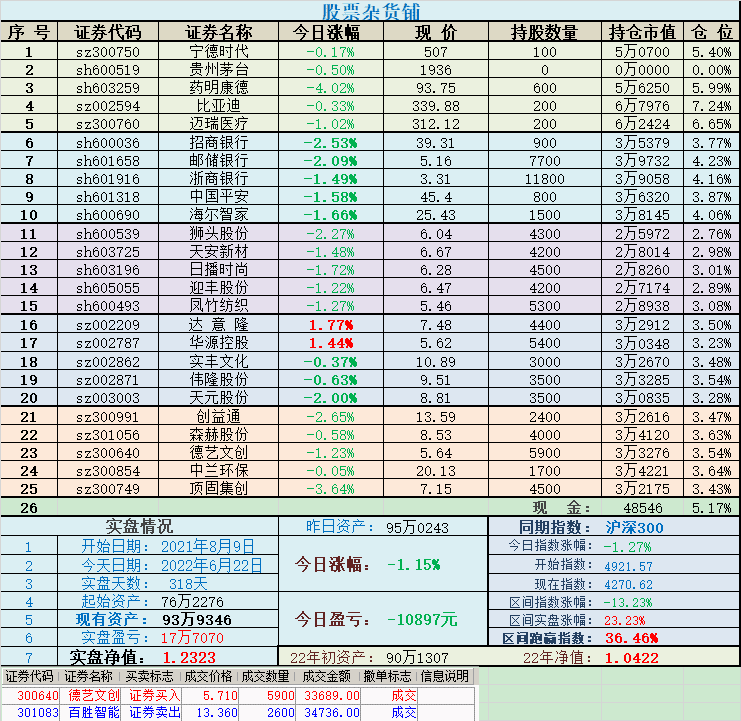Screen dimensions: 741x721
Task: Select 中兰环保 market value 3万4221
Action: click(x=642, y=471)
